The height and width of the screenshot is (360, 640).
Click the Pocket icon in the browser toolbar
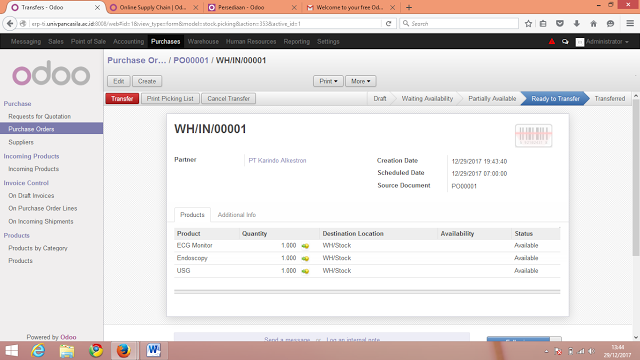560,24
